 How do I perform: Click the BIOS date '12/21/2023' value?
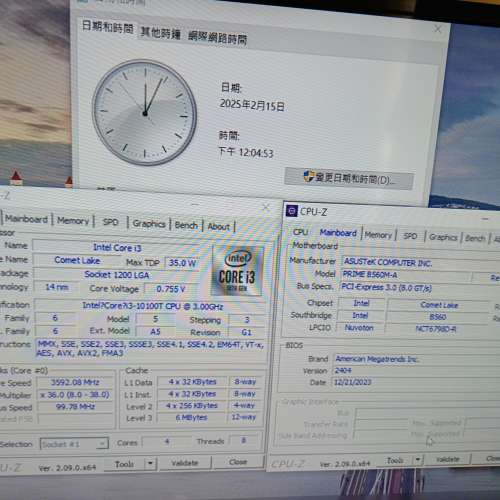pos(353,382)
